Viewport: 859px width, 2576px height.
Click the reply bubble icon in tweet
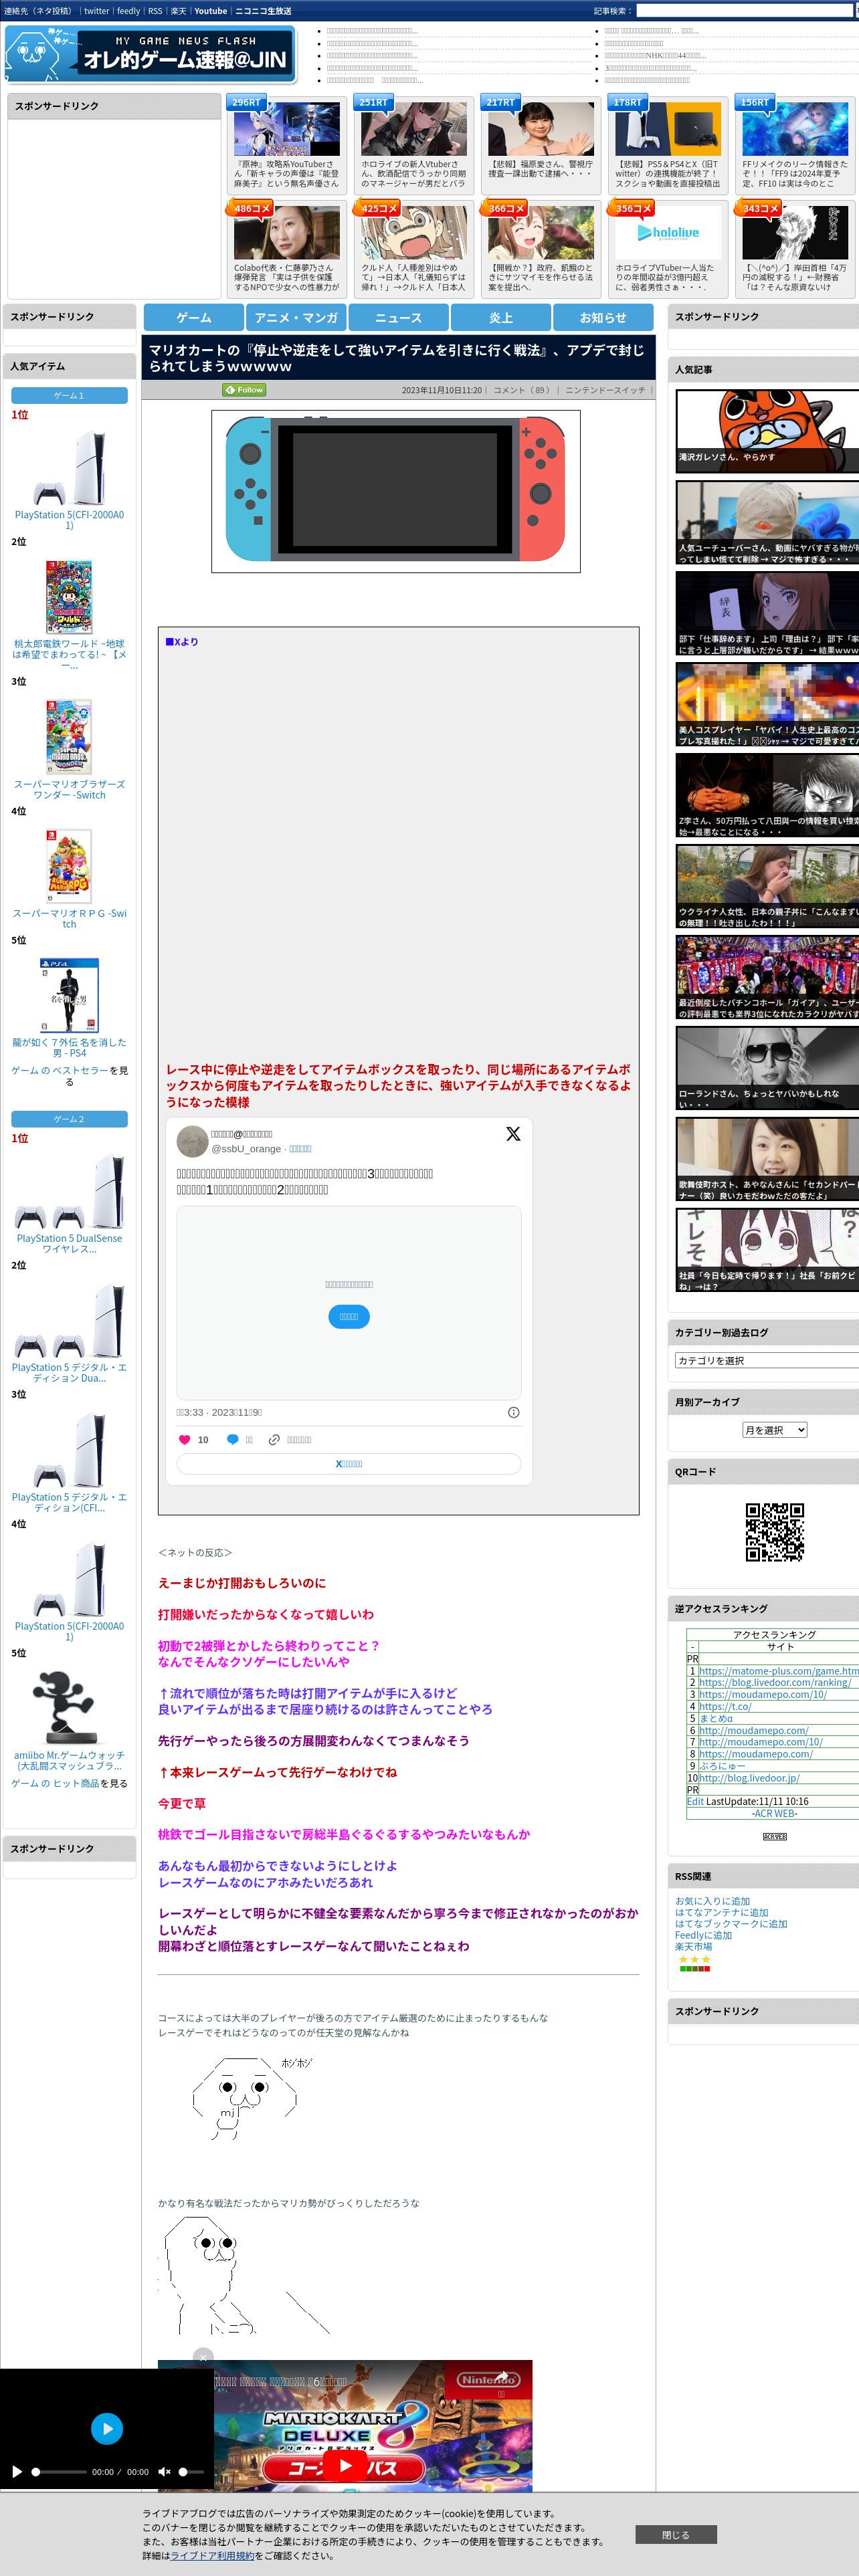232,1439
